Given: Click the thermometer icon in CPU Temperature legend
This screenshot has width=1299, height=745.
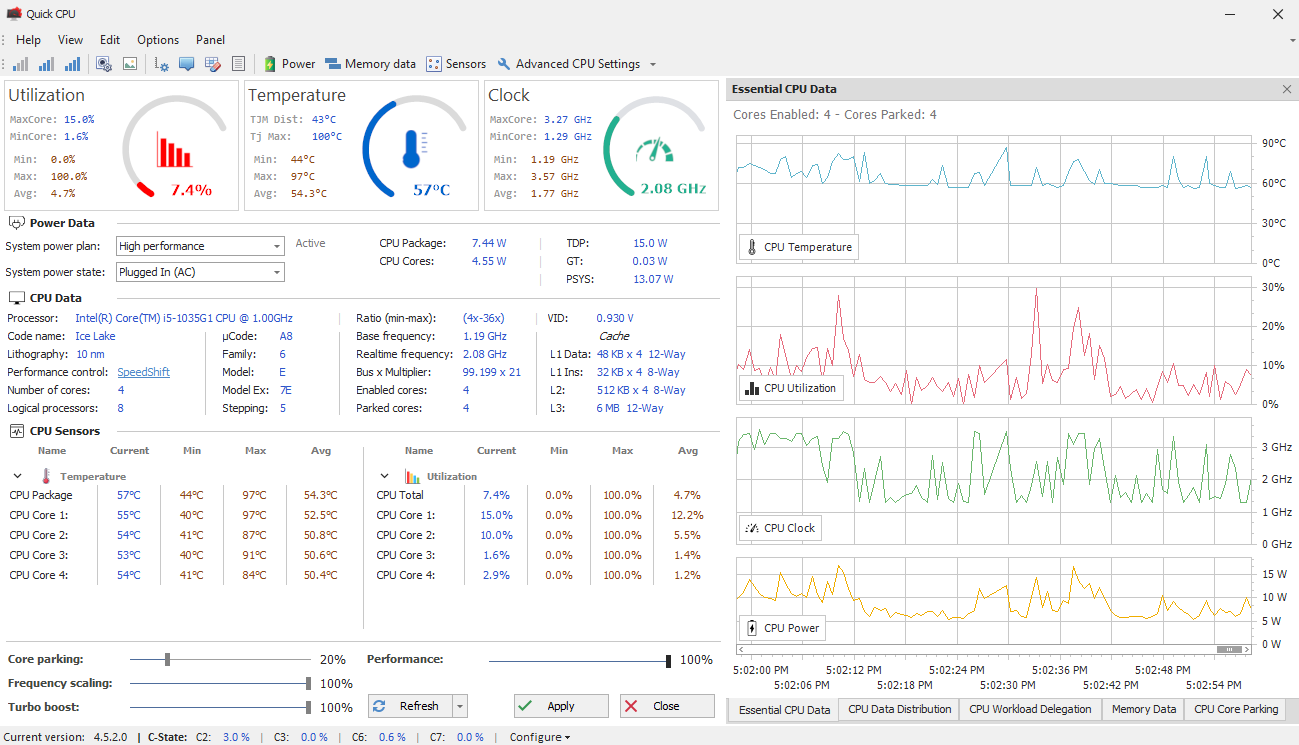Looking at the screenshot, I should [752, 247].
